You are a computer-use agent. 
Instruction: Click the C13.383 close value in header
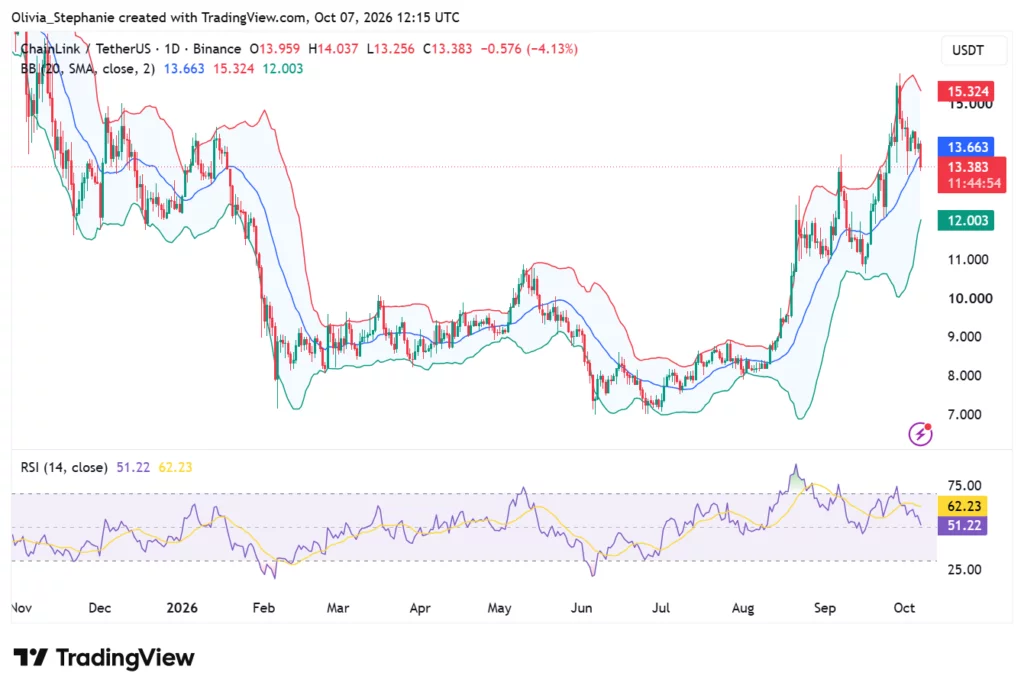pyautogui.click(x=447, y=49)
